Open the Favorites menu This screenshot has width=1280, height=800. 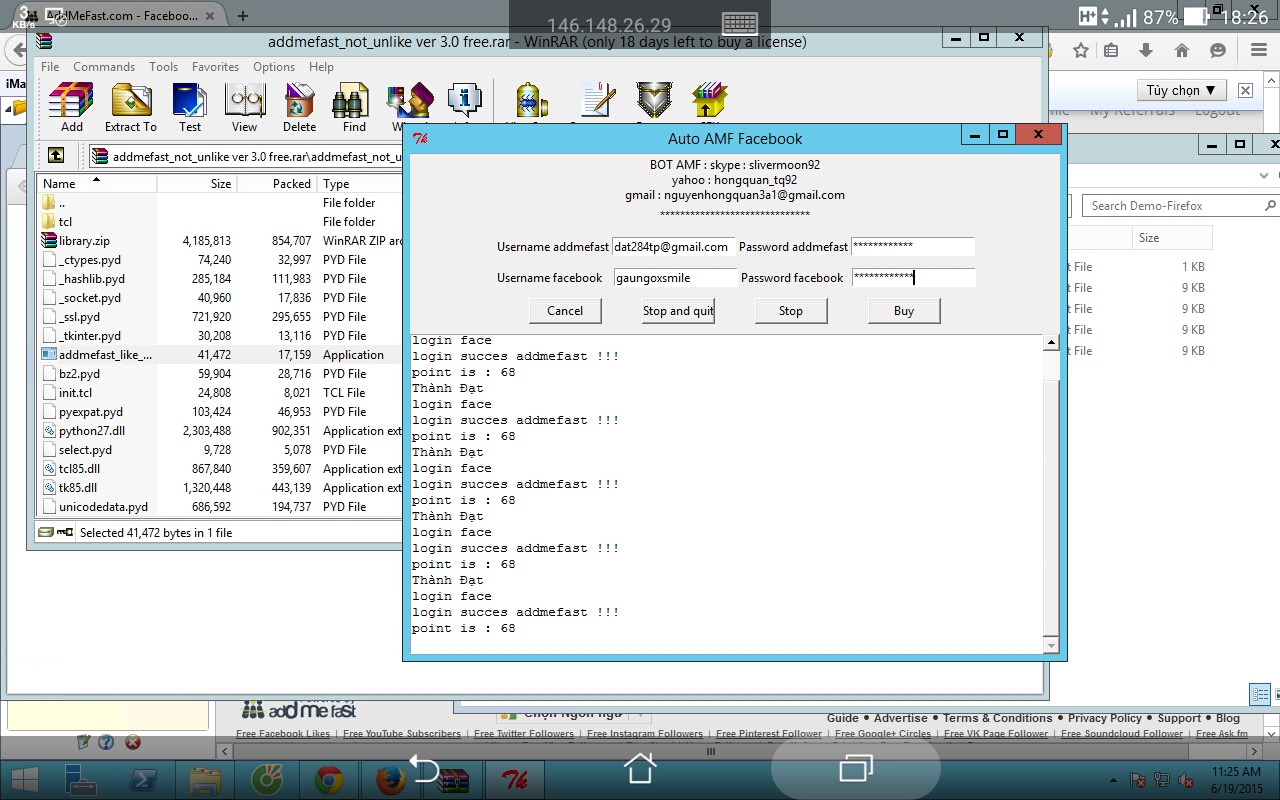click(x=215, y=67)
